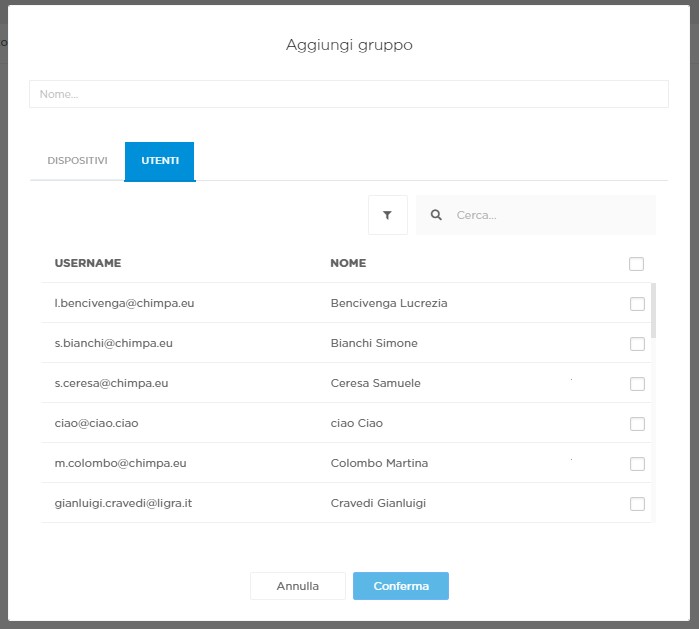Select the Utenti tab
699x629 pixels.
[160, 161]
